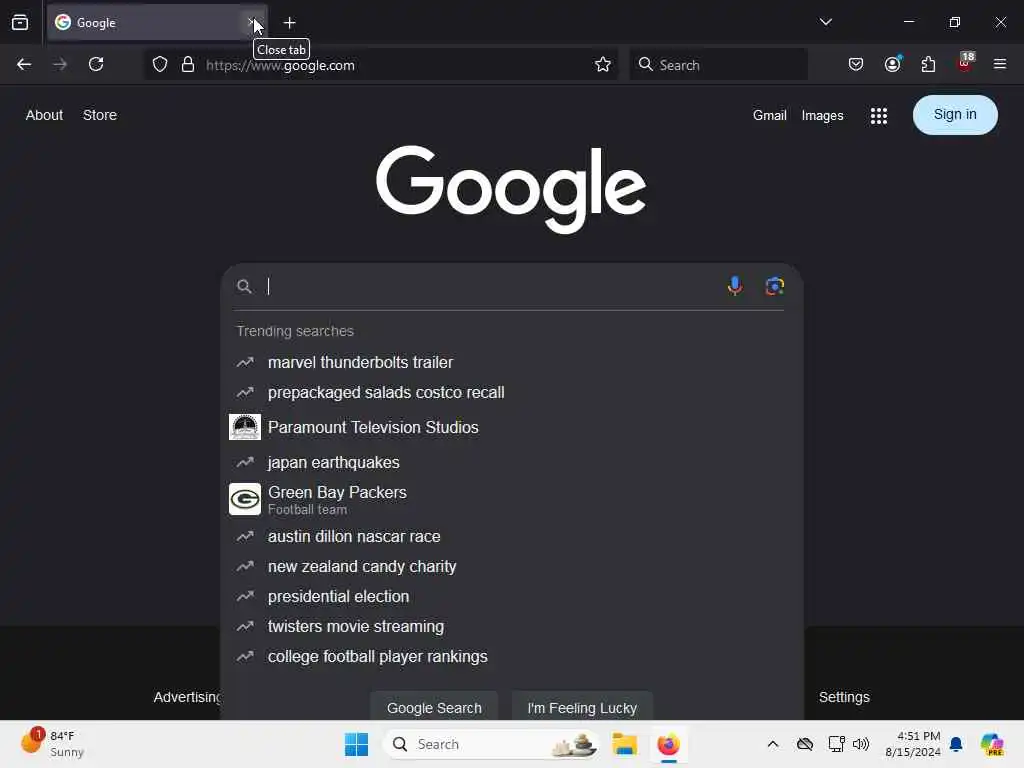1024x768 pixels.
Task: Go back one page
Action: tap(24, 65)
